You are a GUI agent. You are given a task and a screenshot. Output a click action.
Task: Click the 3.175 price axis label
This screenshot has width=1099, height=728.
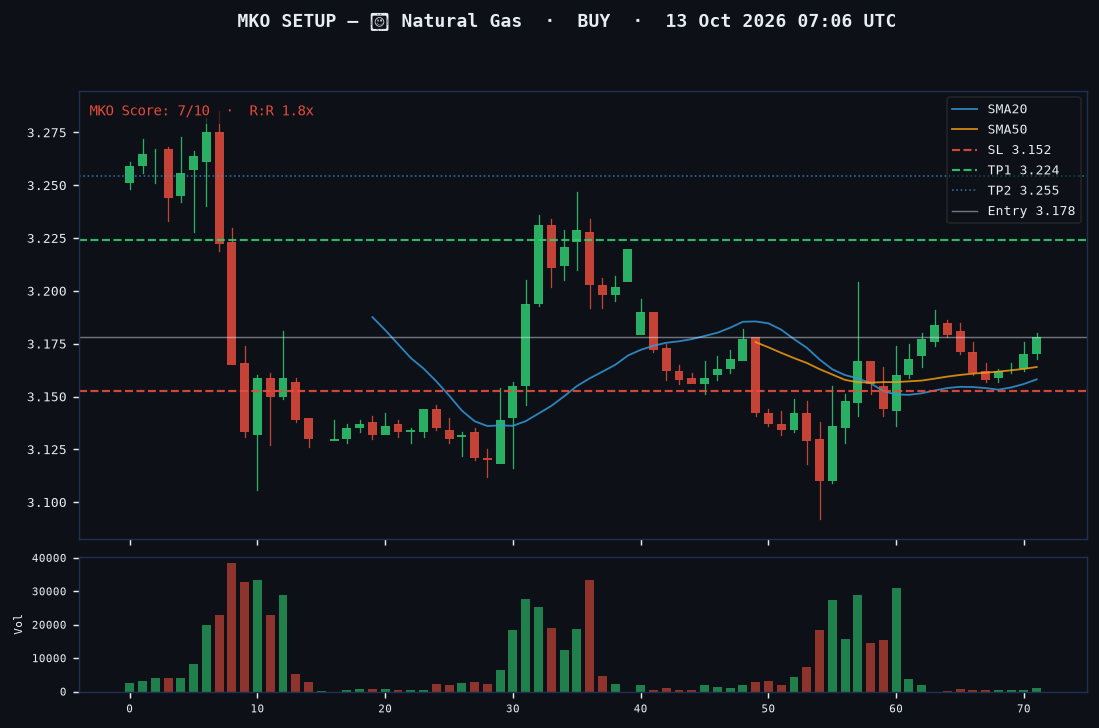click(x=47, y=344)
